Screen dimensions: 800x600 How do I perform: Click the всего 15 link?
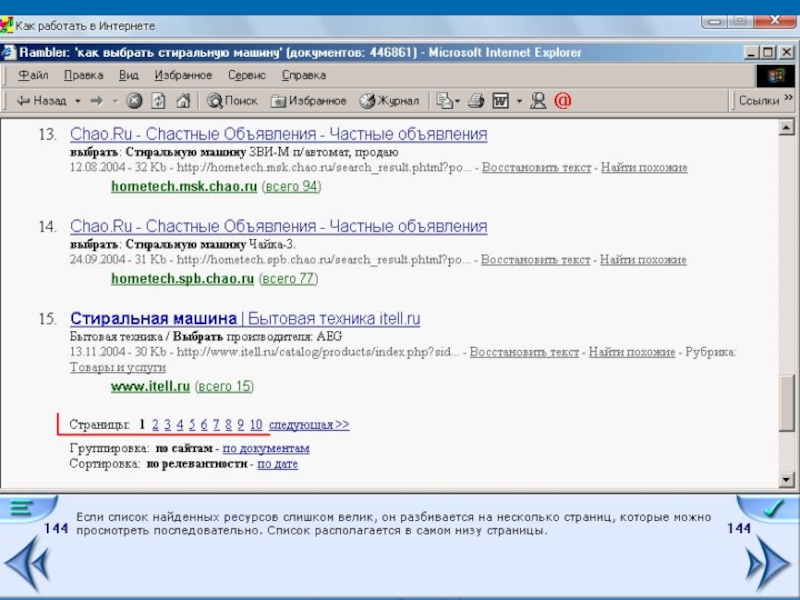[224, 386]
